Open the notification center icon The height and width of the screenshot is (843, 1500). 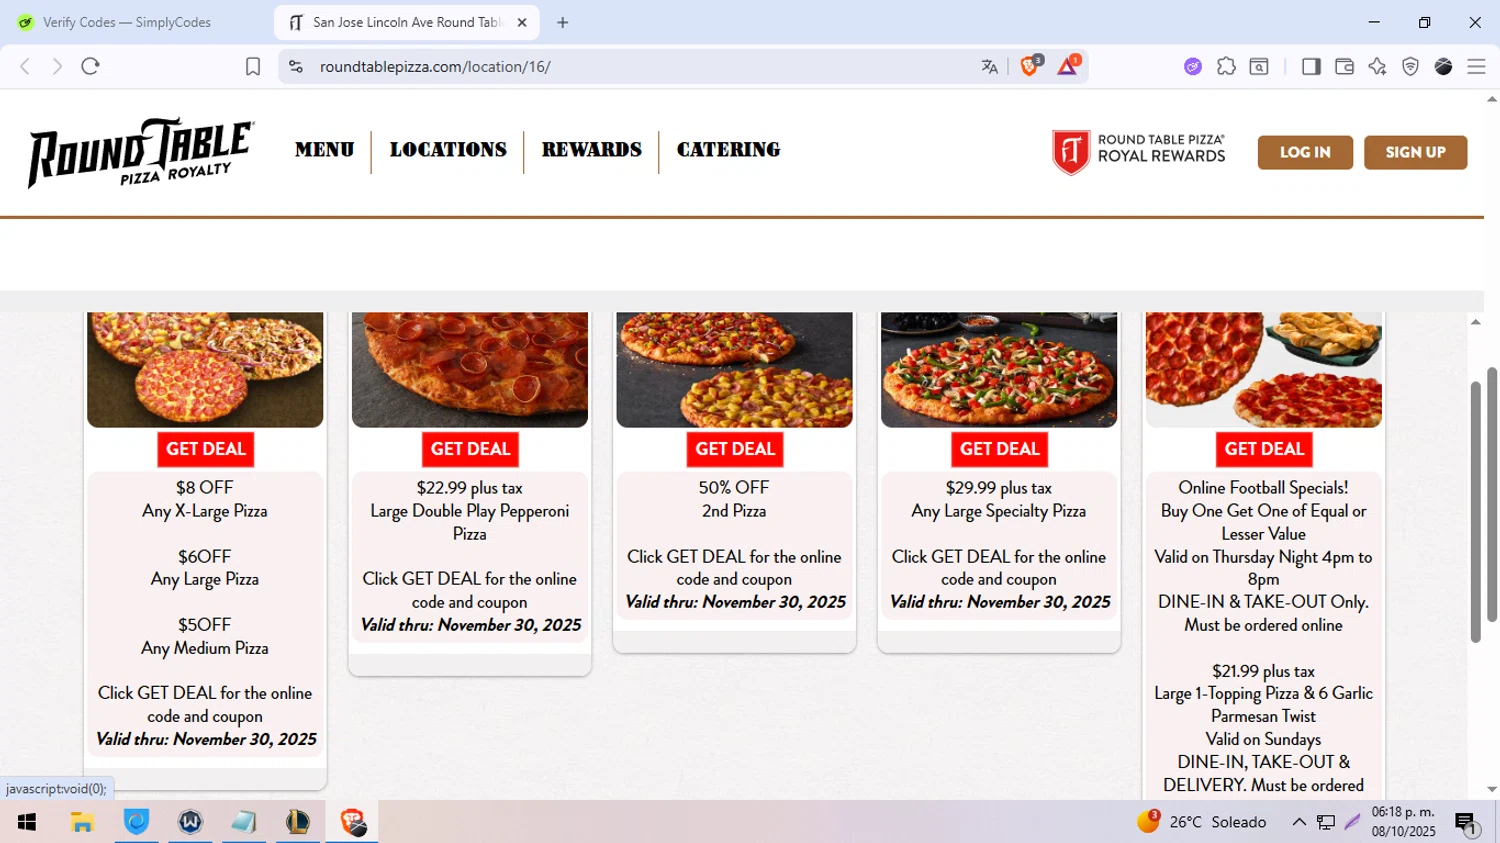point(1467,823)
